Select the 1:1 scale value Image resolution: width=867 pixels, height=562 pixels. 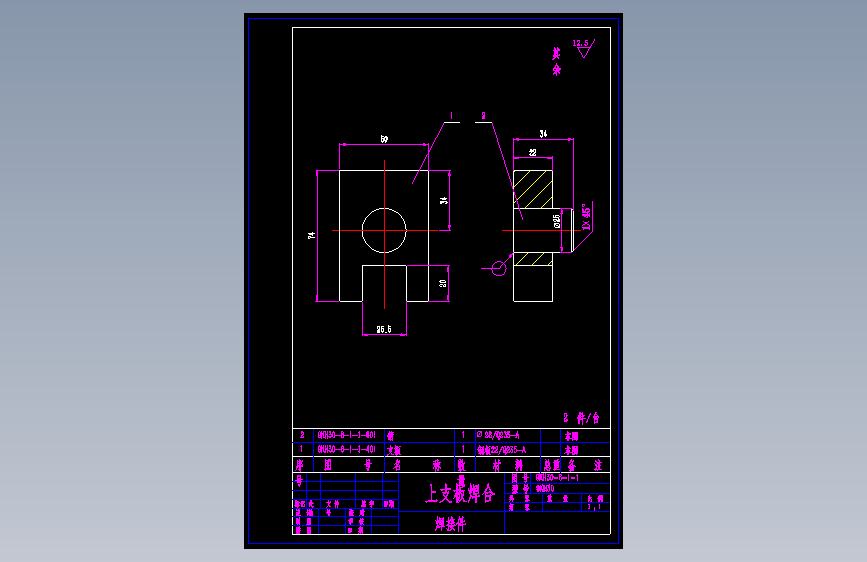click(x=594, y=507)
